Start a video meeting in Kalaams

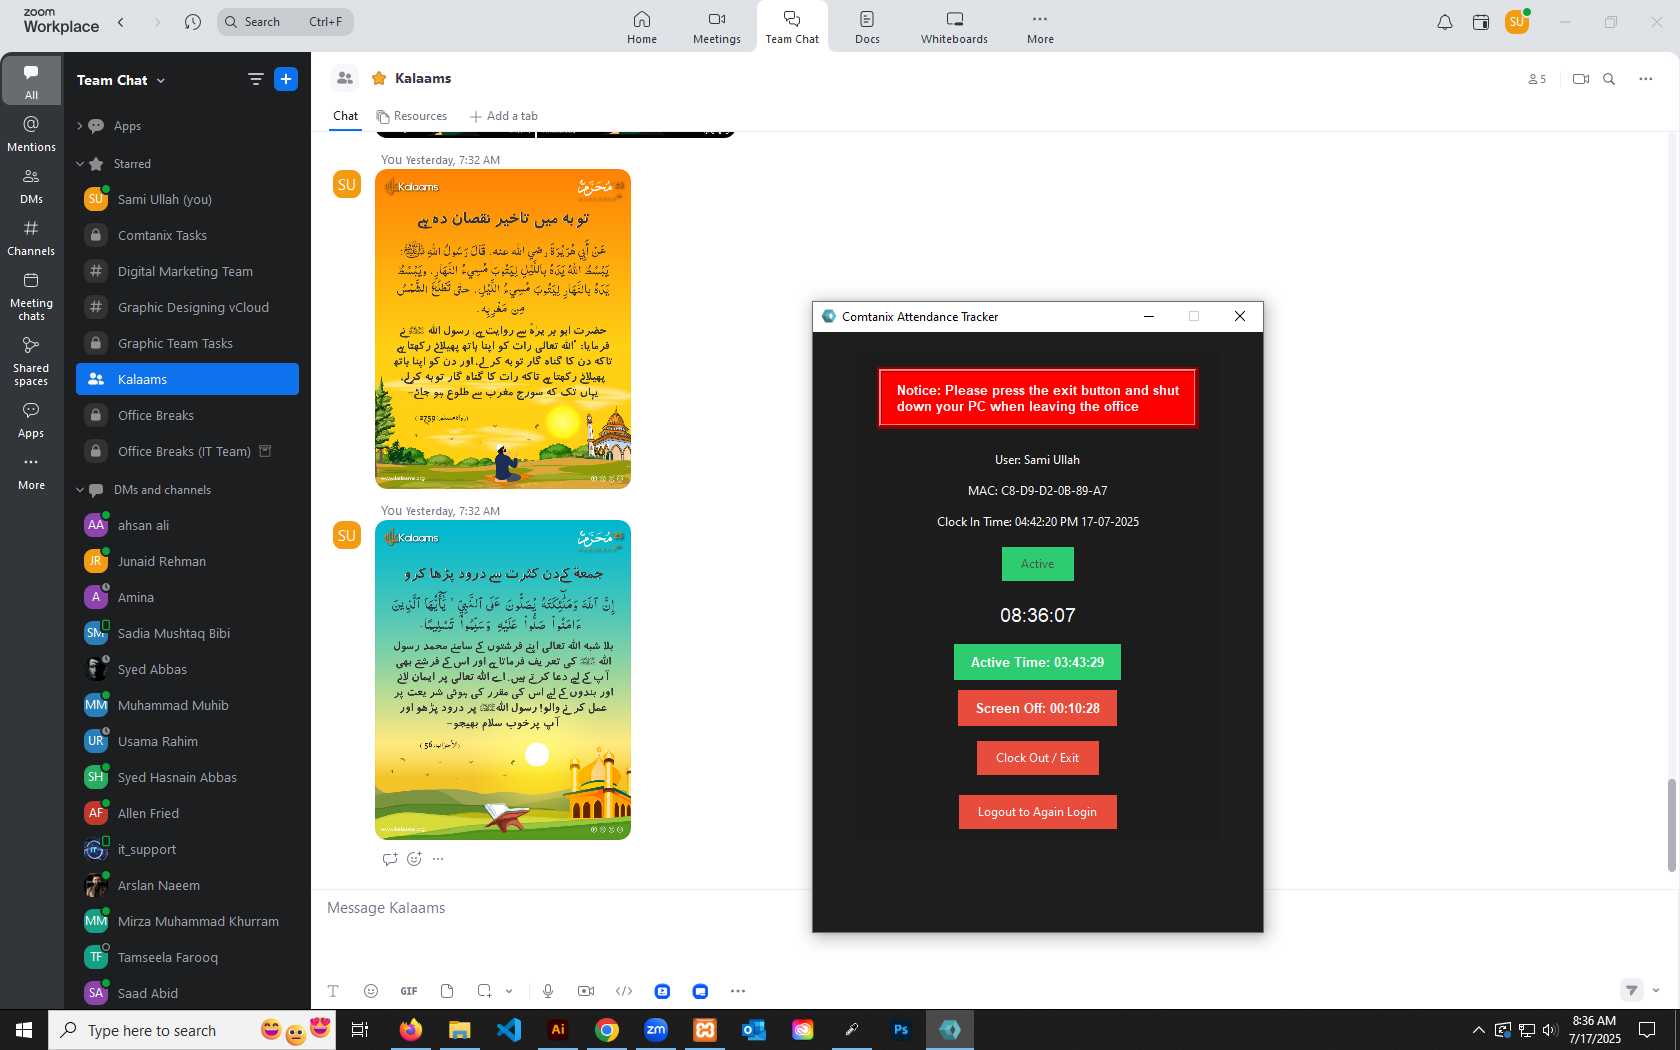(1581, 79)
